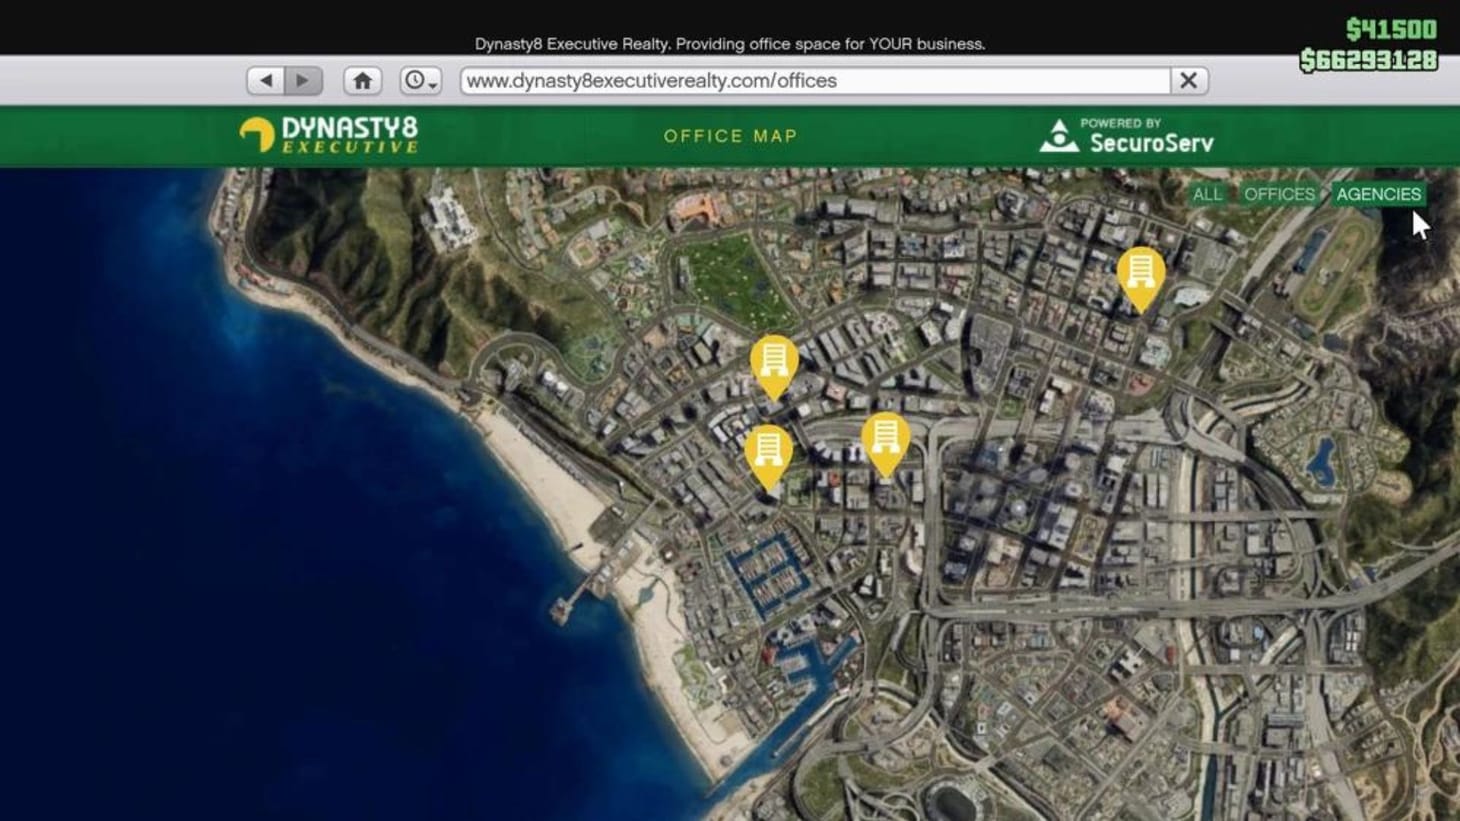This screenshot has height=821, width=1460.
Task: Click the back navigation arrow
Action: coord(266,79)
